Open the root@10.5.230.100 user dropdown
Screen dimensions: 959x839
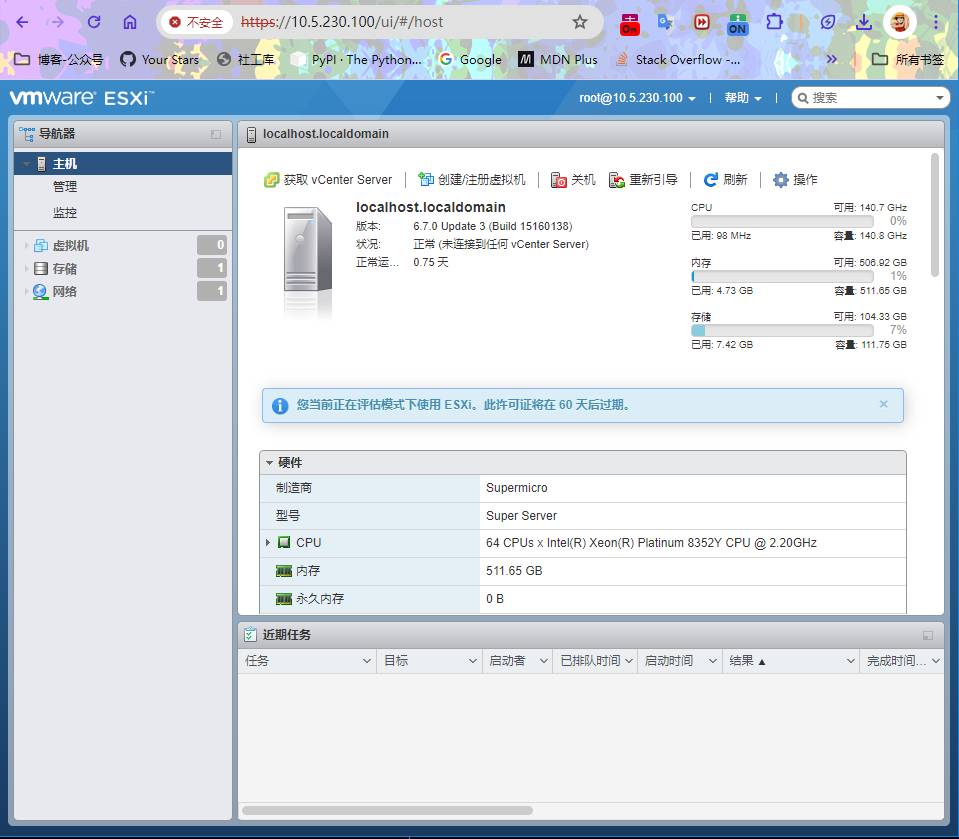pyautogui.click(x=637, y=98)
